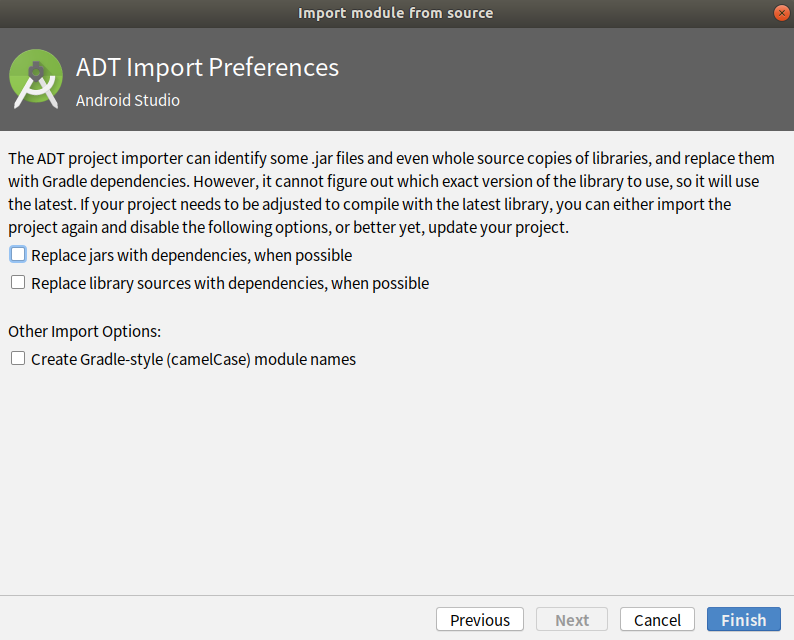Close the Import module dialog window
The image size is (794, 640).
click(x=781, y=13)
